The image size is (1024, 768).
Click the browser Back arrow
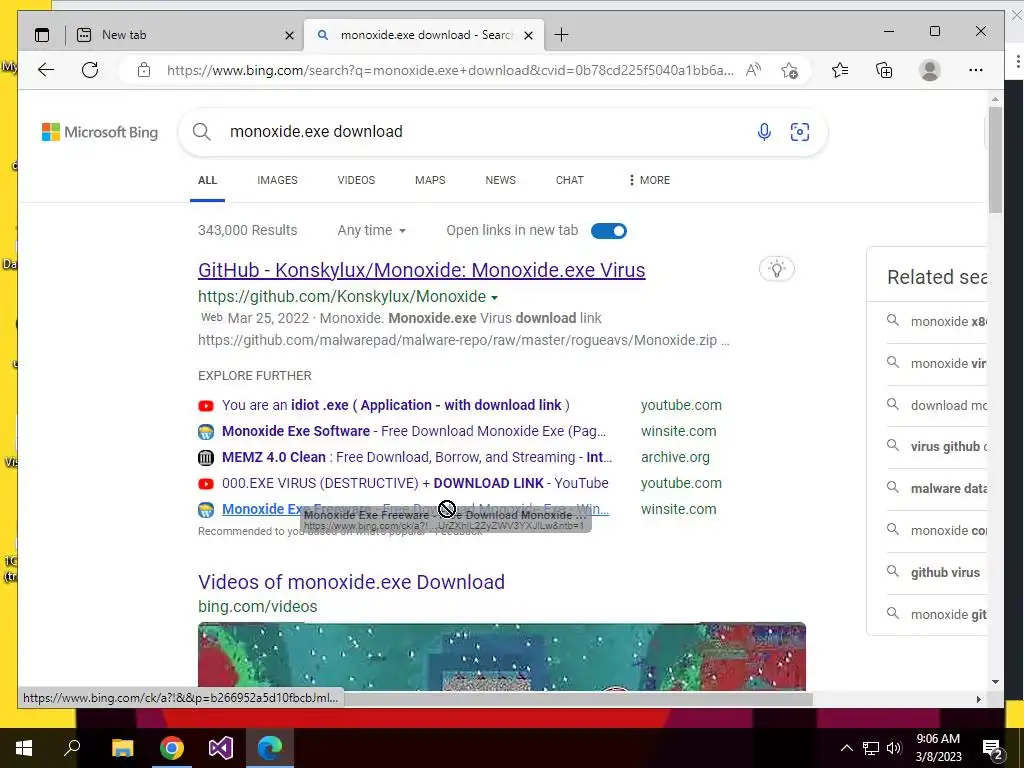[46, 70]
